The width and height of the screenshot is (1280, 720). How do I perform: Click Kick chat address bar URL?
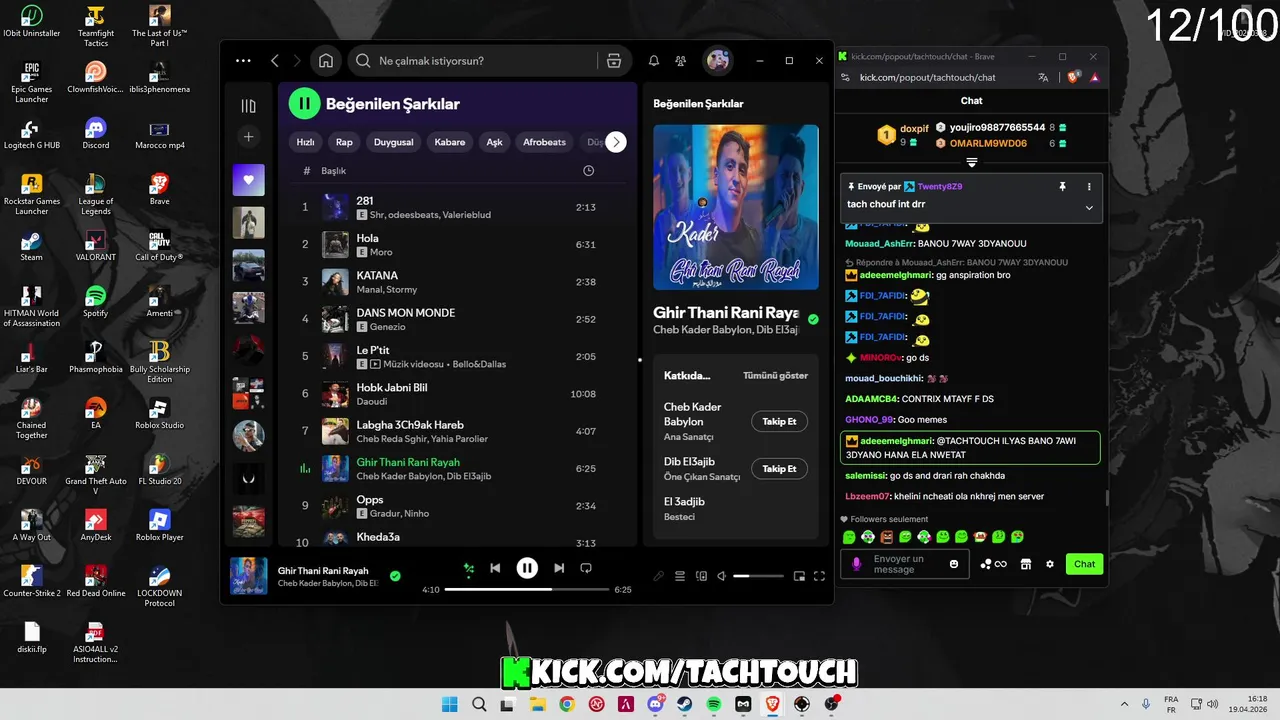pos(927,77)
